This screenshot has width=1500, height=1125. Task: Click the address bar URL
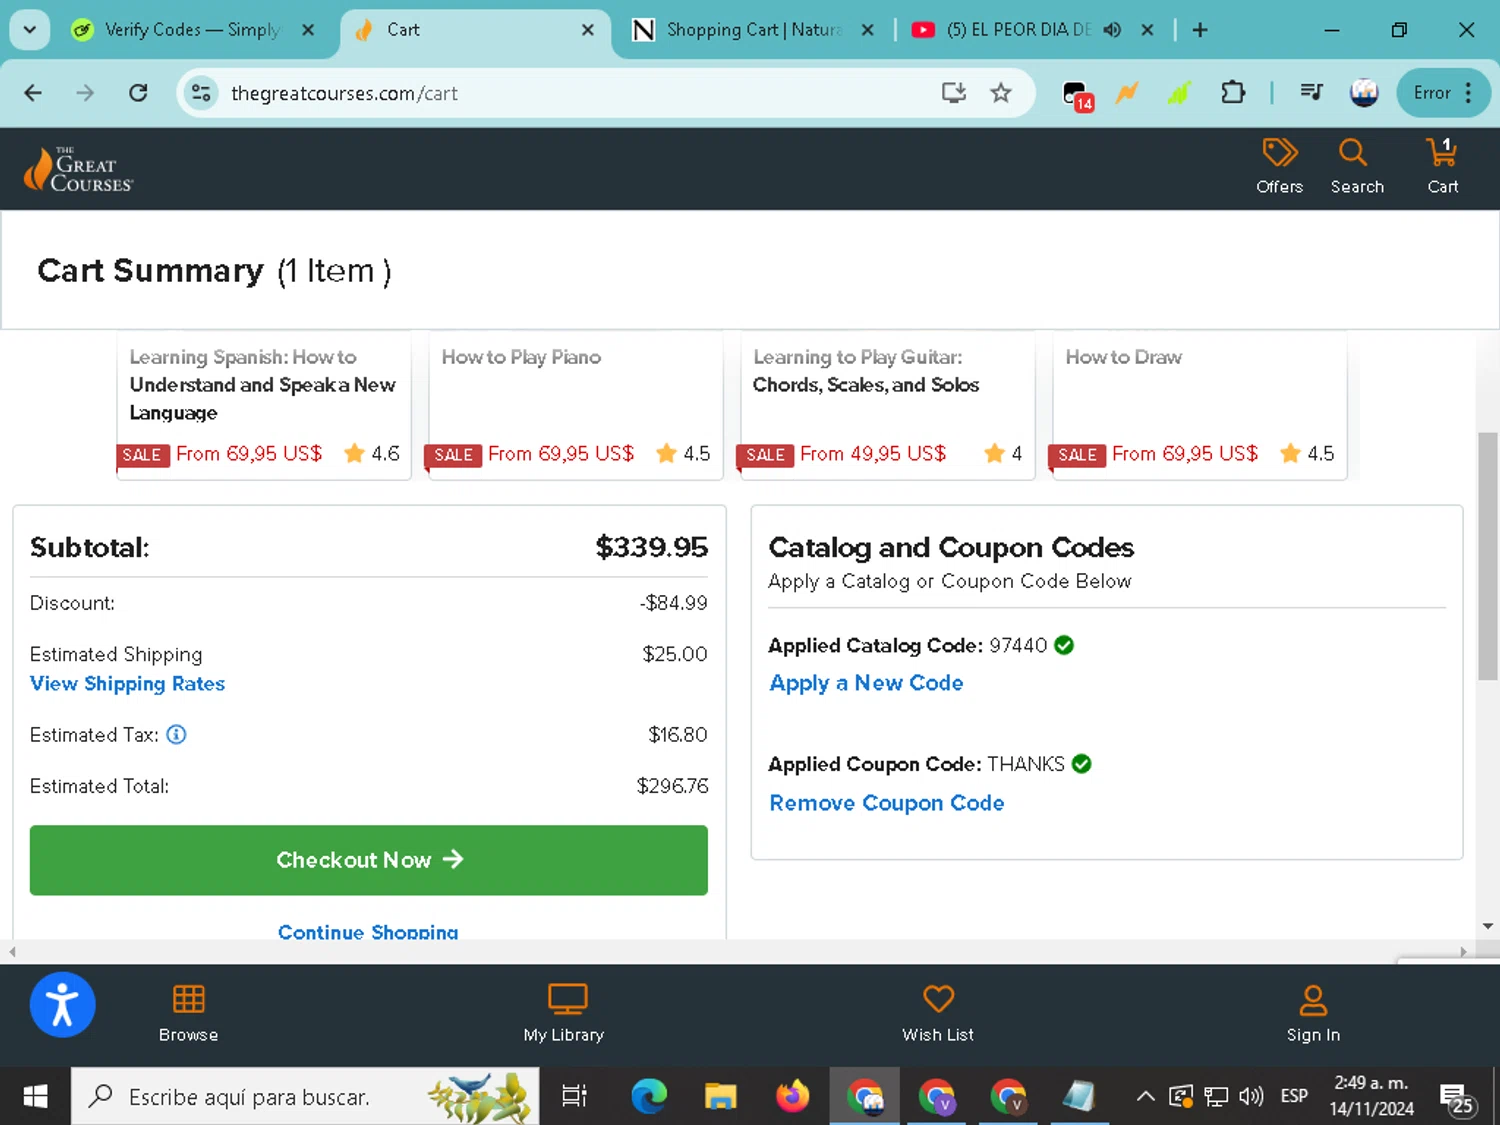[344, 93]
